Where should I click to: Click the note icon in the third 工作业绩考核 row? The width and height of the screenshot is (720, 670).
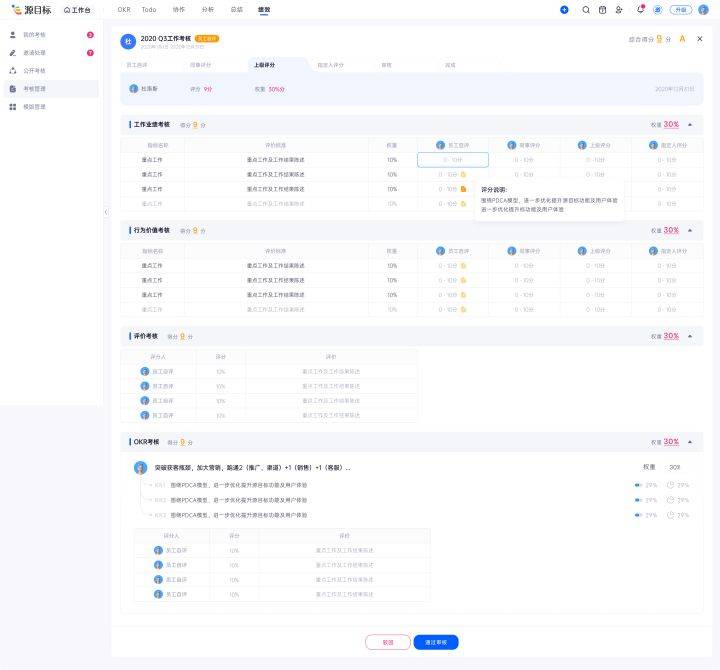pyautogui.click(x=463, y=189)
